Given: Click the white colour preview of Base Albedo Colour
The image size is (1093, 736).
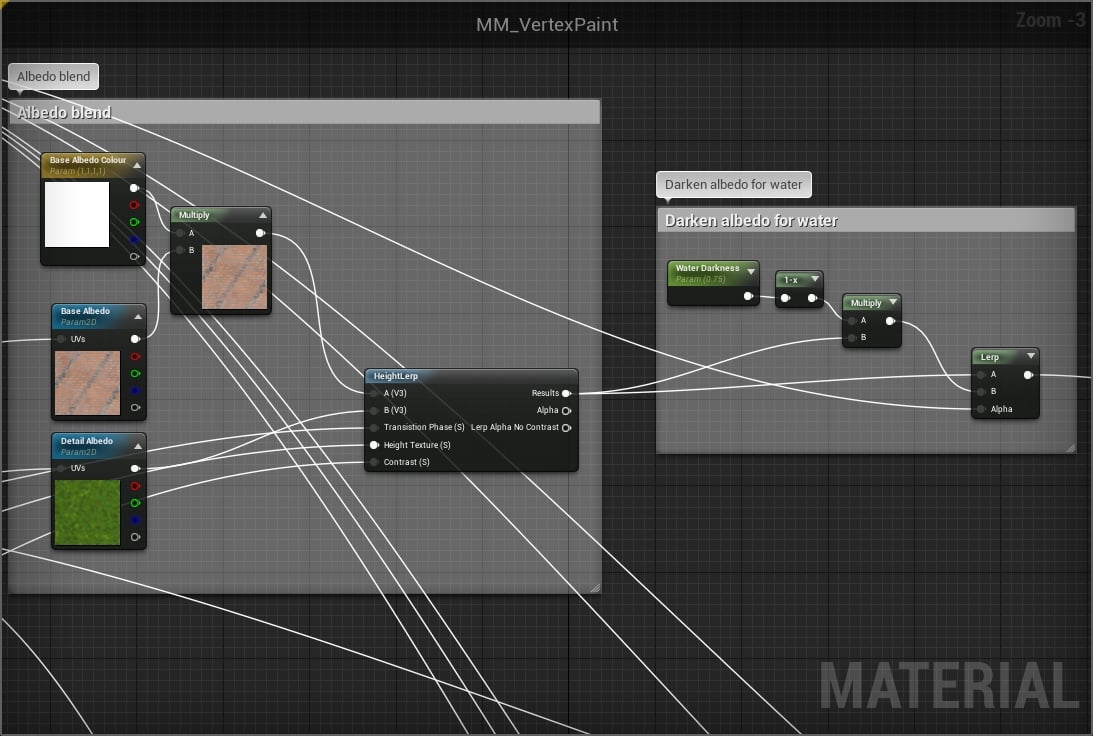Looking at the screenshot, I should 77,214.
